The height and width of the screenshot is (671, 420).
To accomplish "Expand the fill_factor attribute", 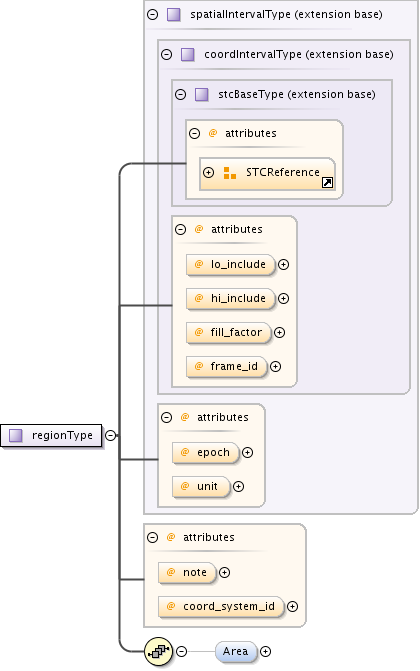I will pyautogui.click(x=280, y=333).
